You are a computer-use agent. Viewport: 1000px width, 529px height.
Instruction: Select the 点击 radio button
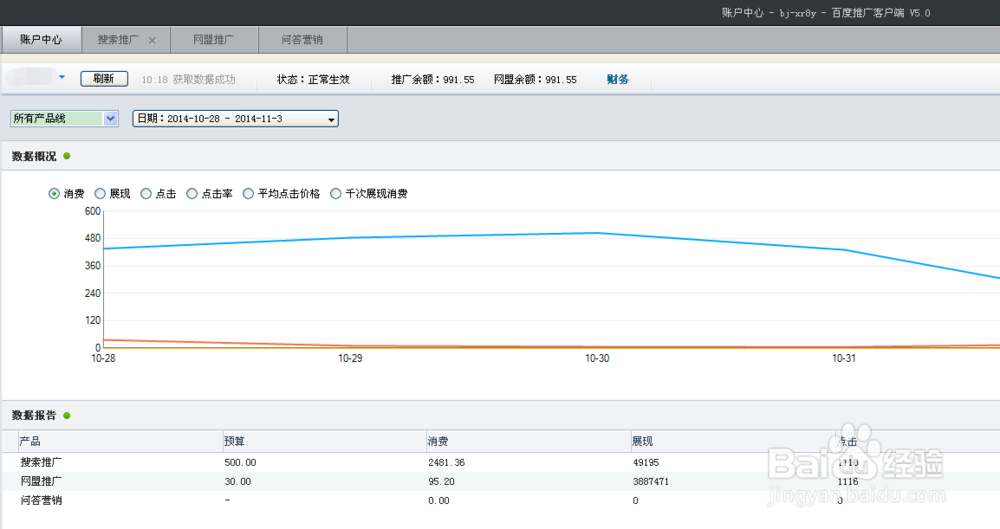pos(146,193)
